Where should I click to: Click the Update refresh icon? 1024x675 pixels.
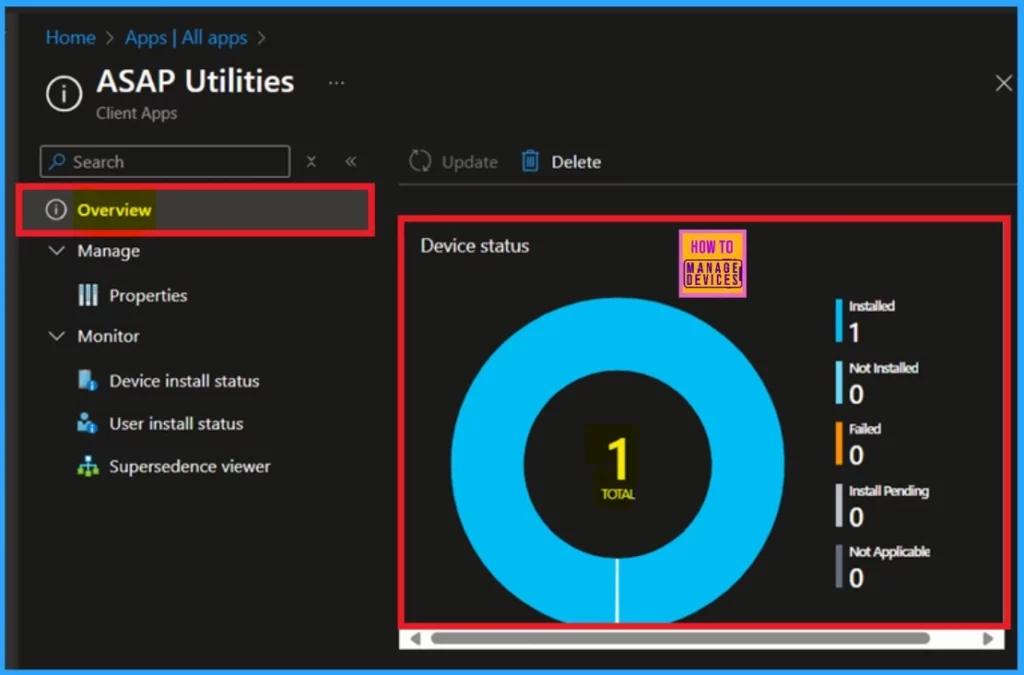(x=420, y=161)
